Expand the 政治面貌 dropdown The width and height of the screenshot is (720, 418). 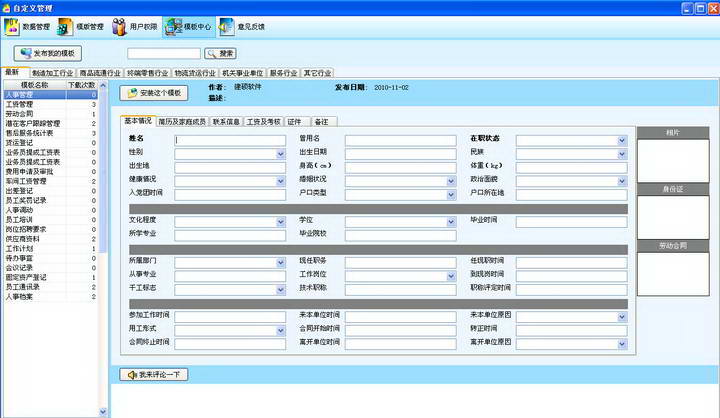pyautogui.click(x=622, y=181)
